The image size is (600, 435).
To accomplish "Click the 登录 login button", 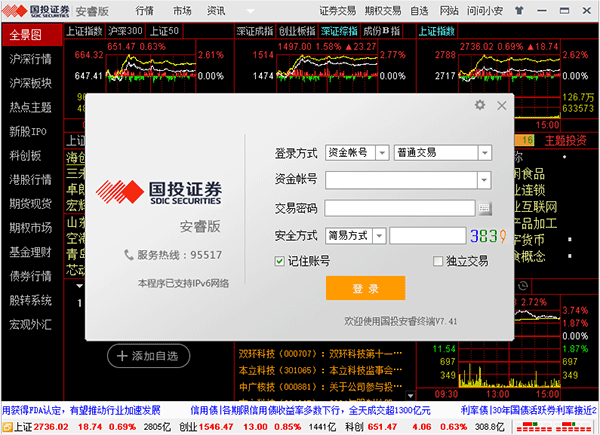I will pos(365,288).
